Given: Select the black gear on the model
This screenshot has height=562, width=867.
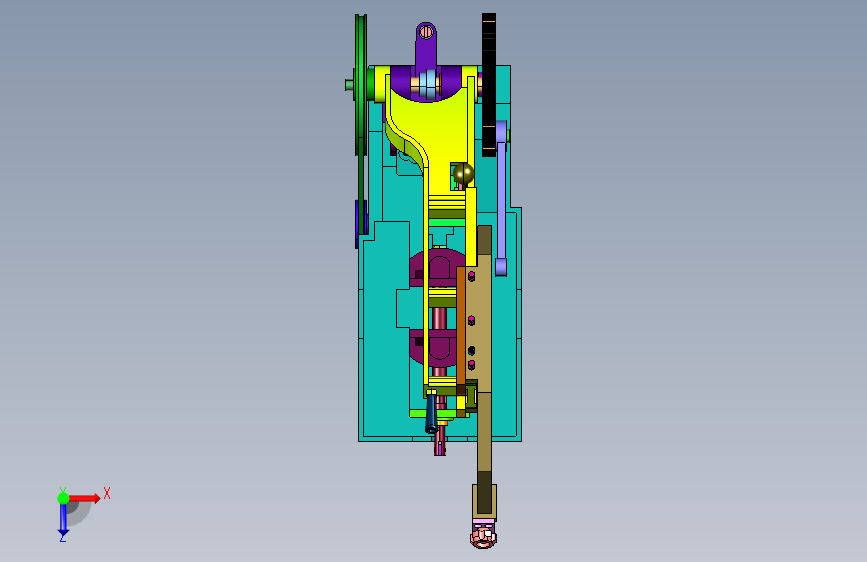Looking at the screenshot, I should tap(489, 85).
